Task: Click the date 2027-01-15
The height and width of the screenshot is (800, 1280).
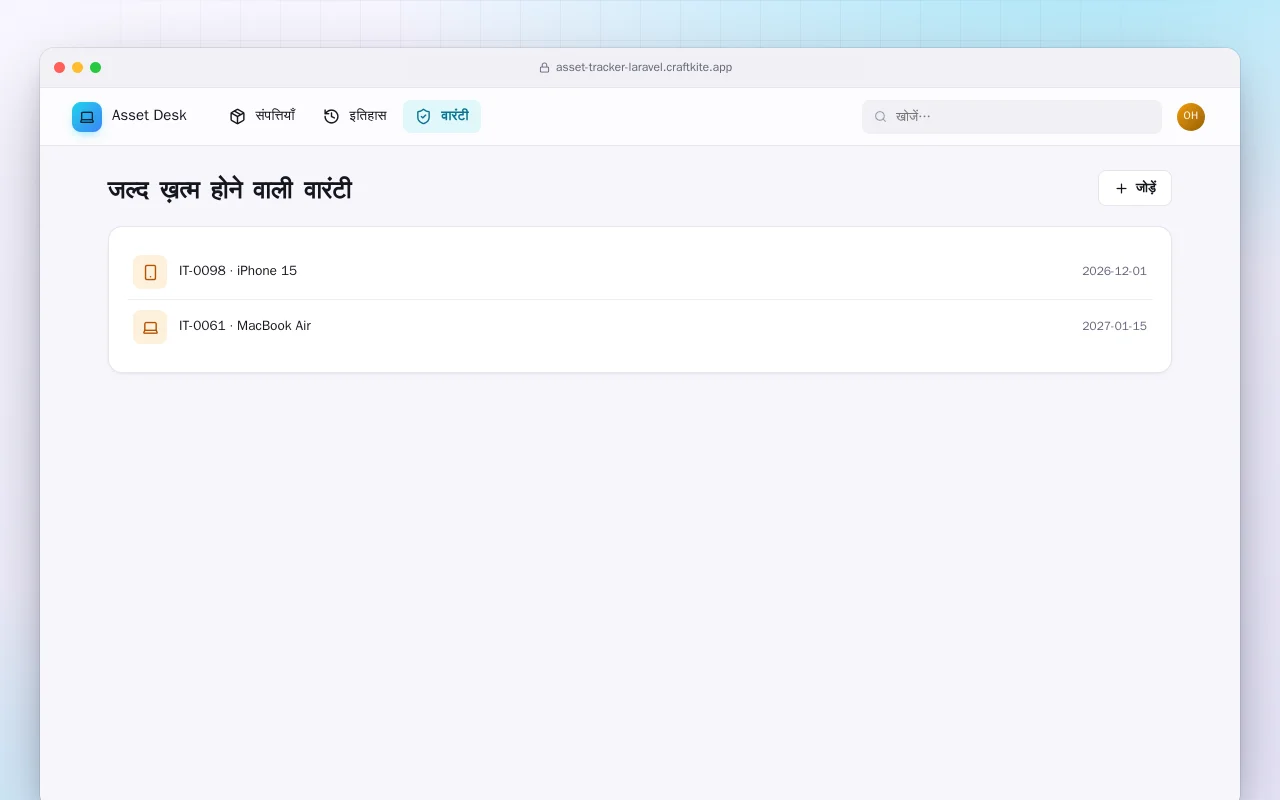Action: click(x=1114, y=327)
